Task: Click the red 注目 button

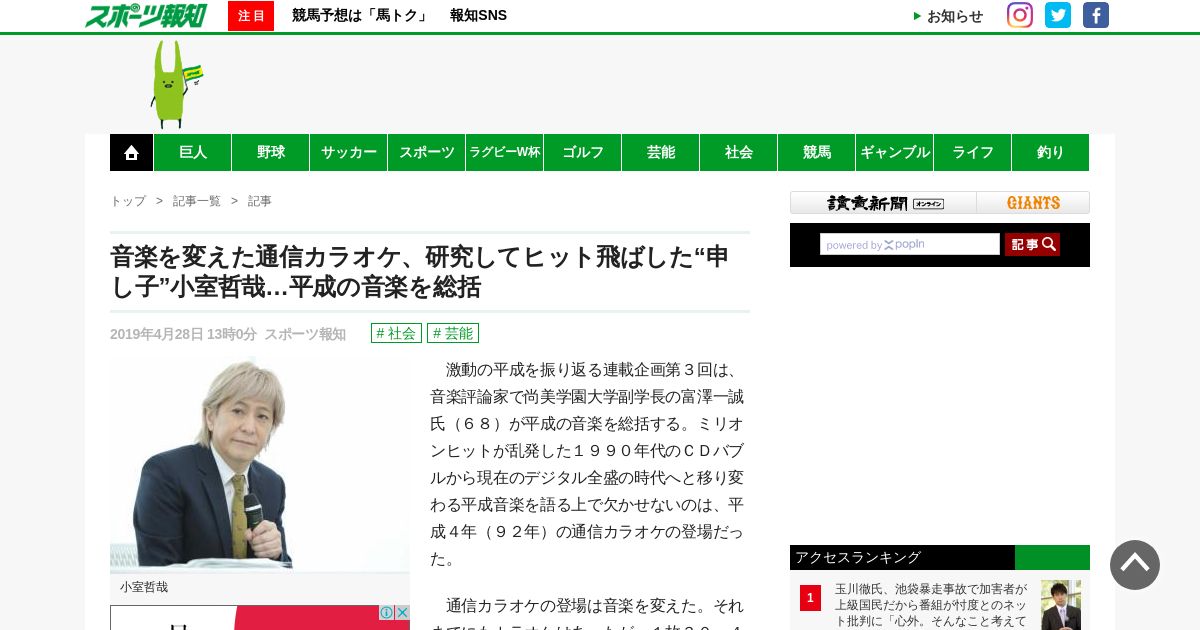Action: [x=251, y=16]
